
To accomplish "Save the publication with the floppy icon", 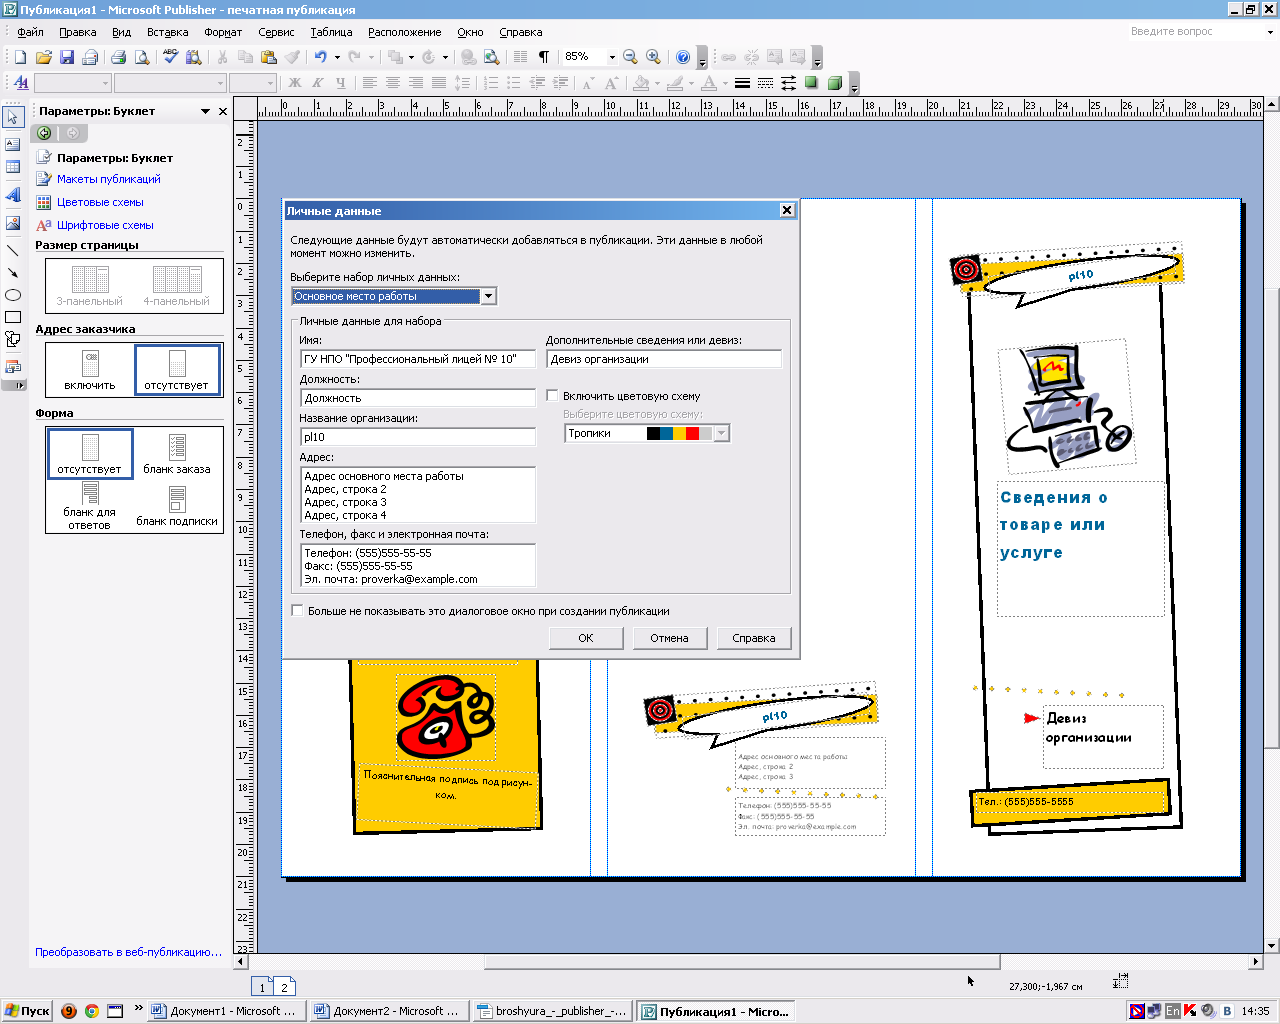I will tap(67, 57).
